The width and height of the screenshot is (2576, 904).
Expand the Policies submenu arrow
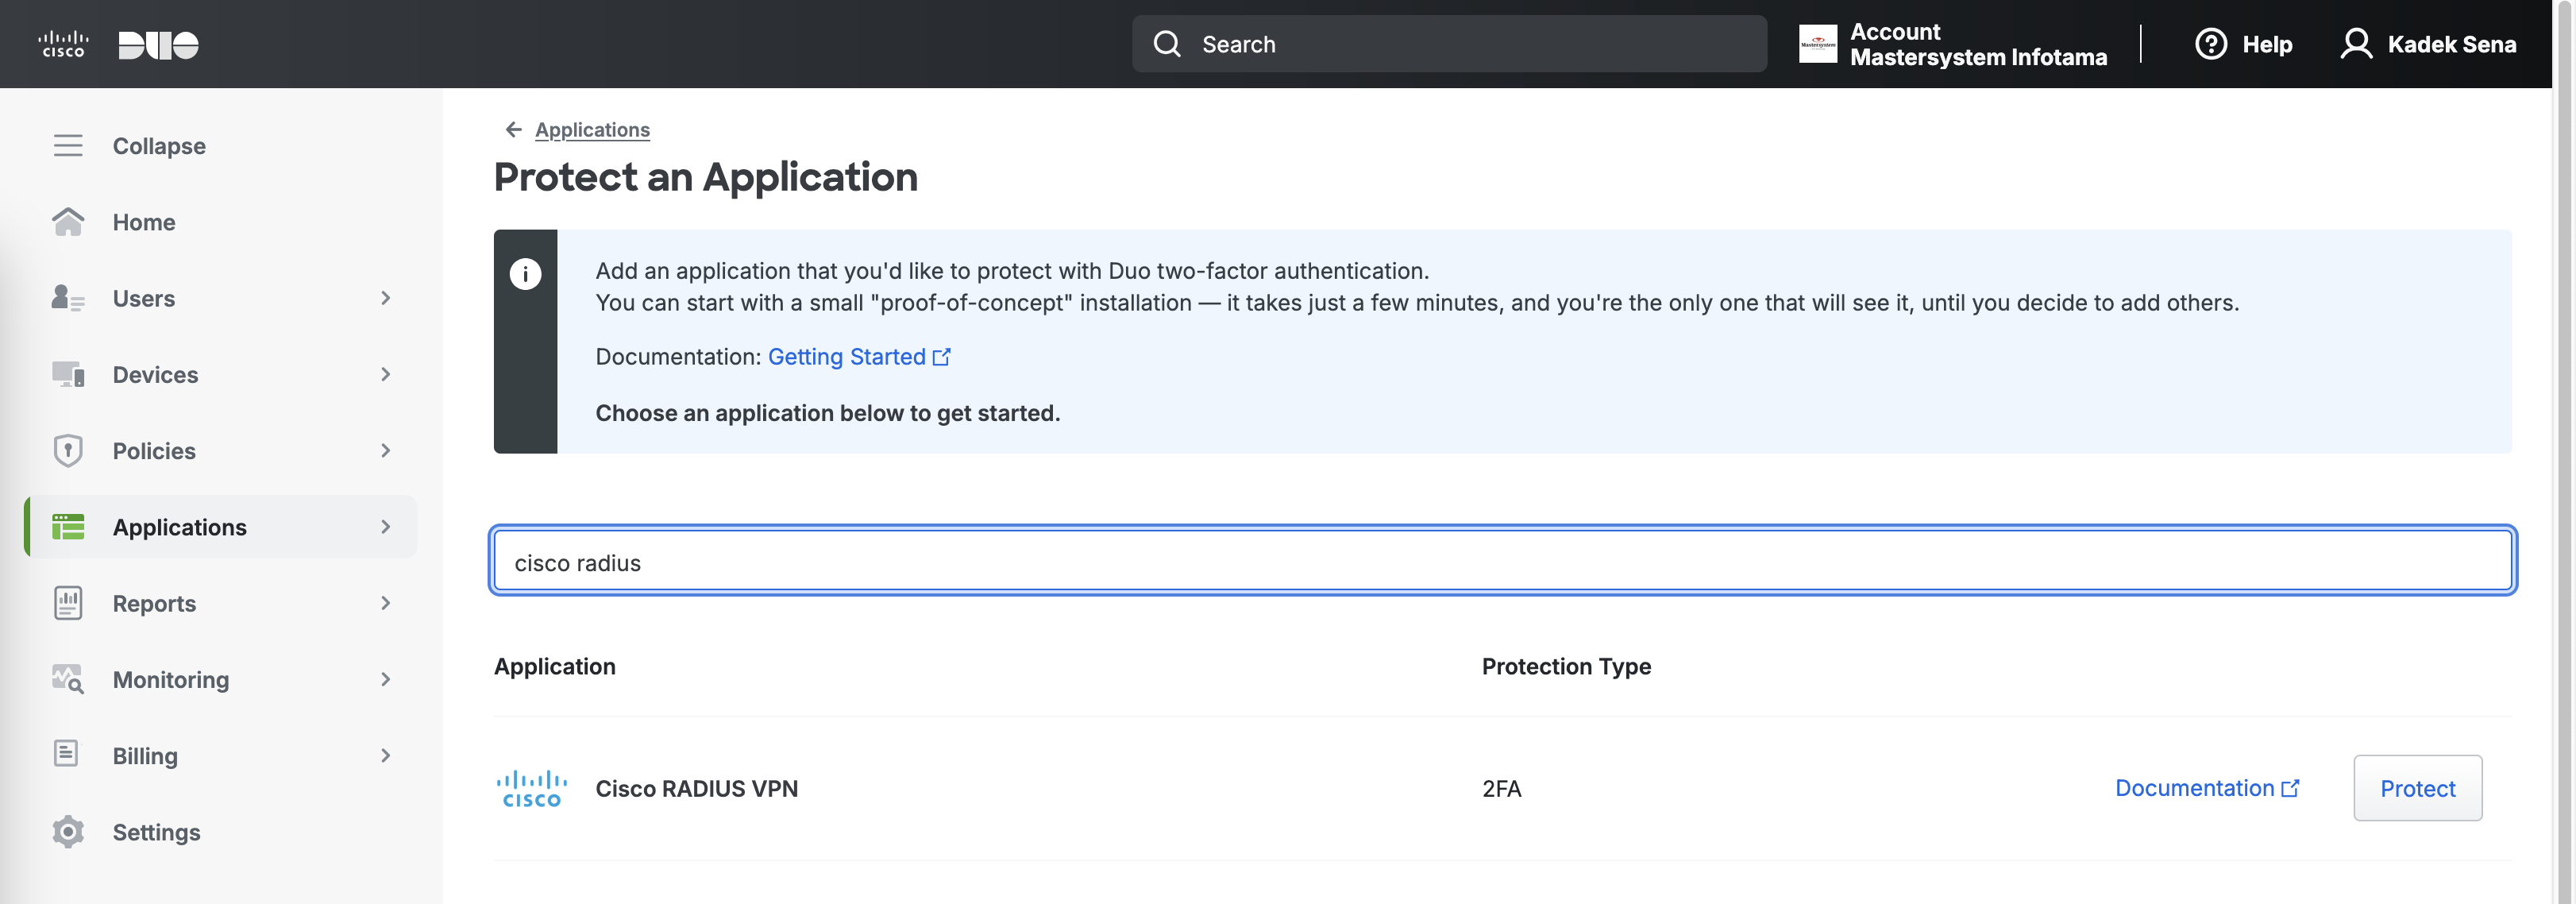click(x=386, y=451)
